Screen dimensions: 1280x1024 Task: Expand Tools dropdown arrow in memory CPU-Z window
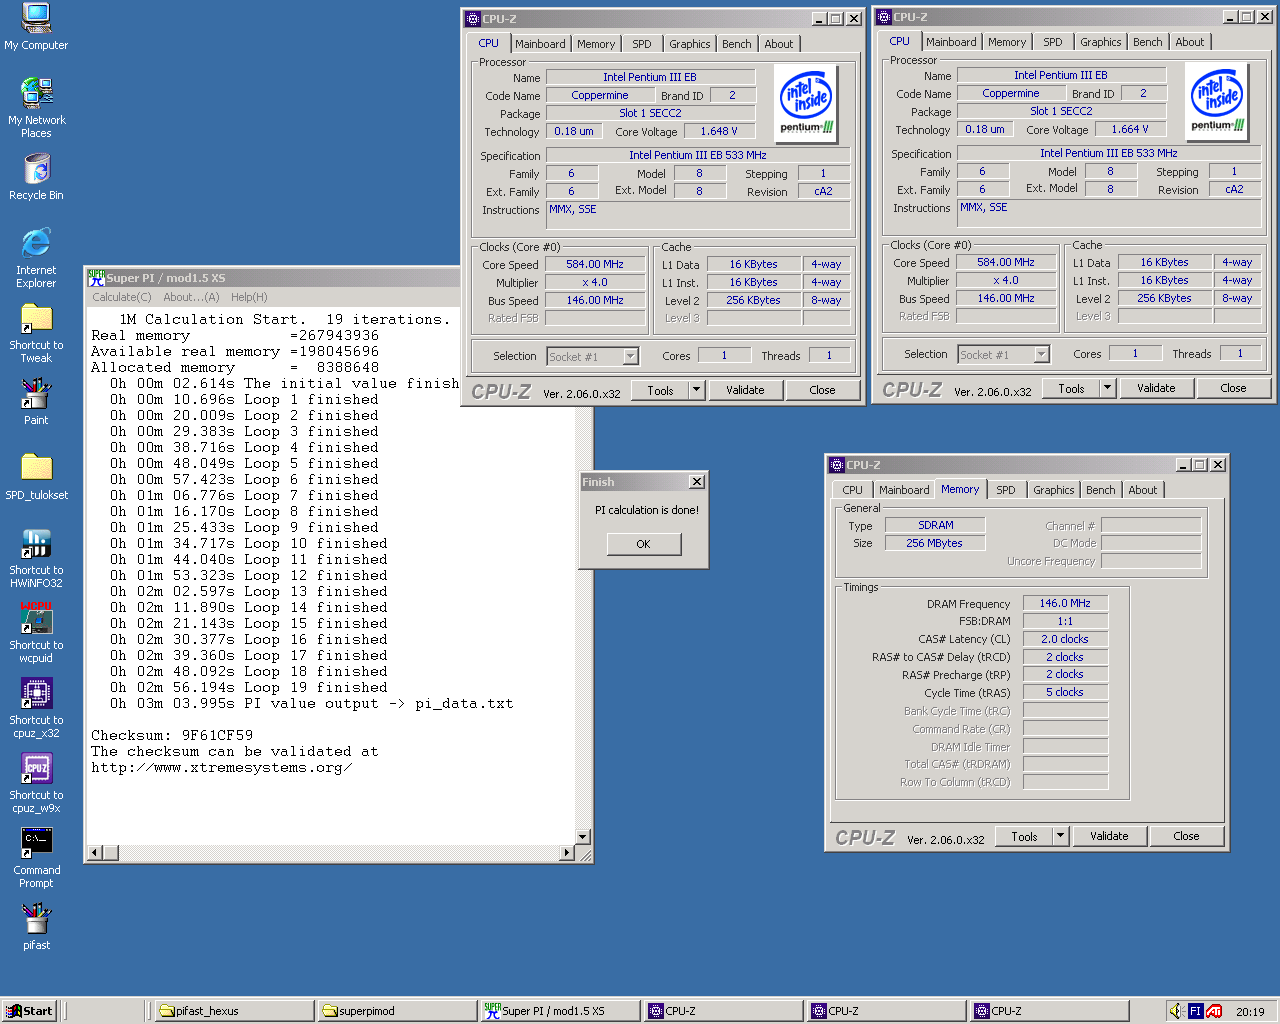(1061, 836)
